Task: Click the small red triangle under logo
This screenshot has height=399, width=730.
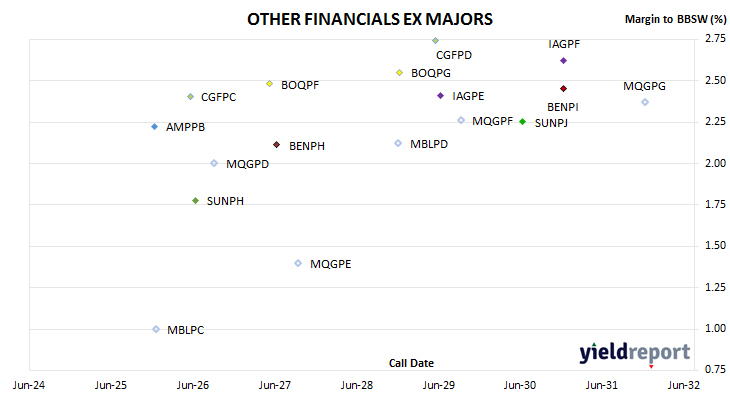Action: (x=651, y=367)
